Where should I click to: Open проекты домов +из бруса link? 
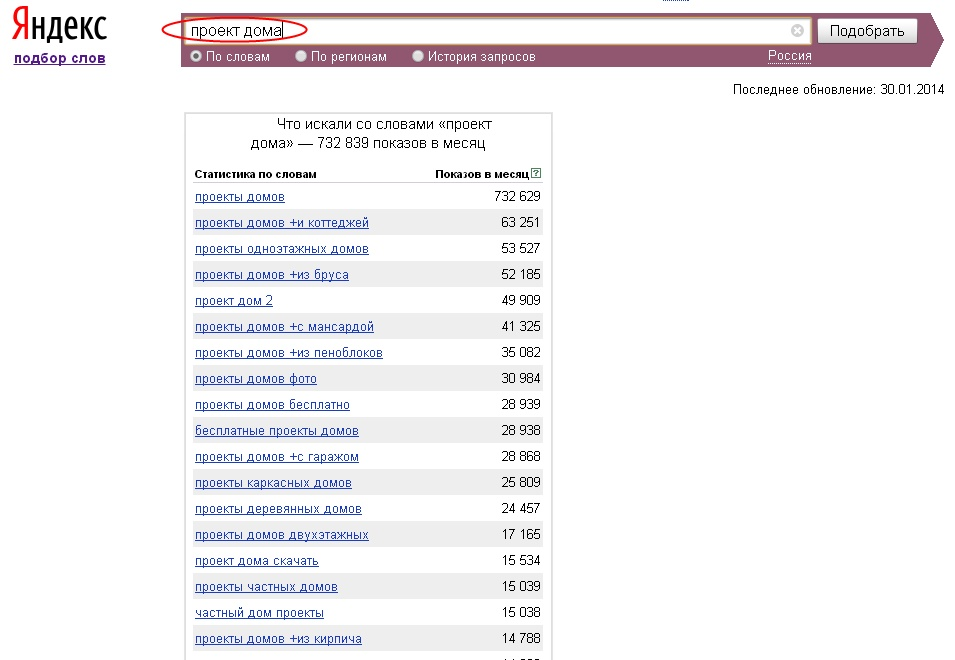tap(272, 275)
